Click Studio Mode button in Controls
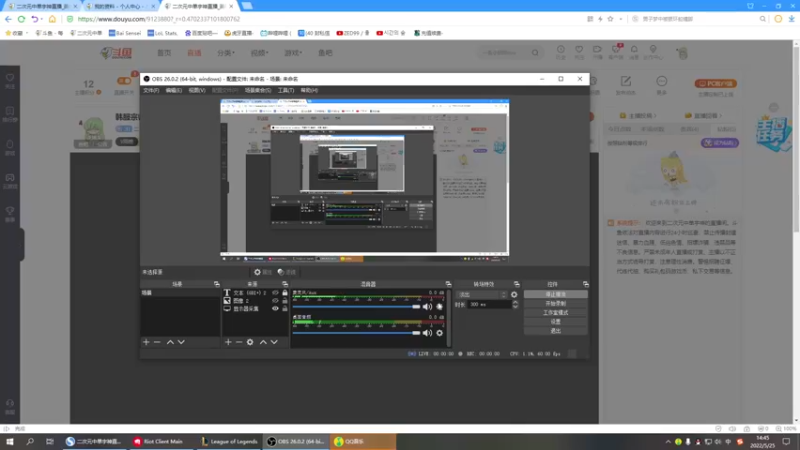The image size is (800, 450). pyautogui.click(x=555, y=313)
